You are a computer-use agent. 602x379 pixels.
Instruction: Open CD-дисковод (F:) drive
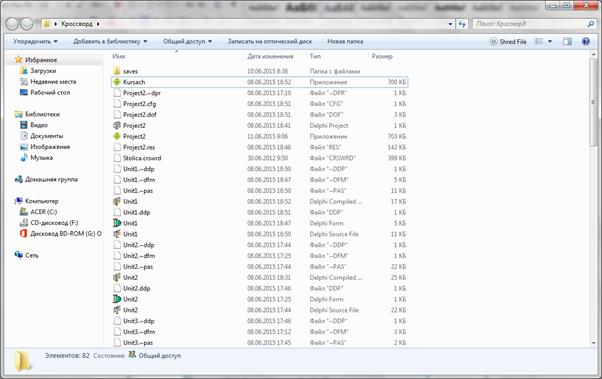coord(49,223)
